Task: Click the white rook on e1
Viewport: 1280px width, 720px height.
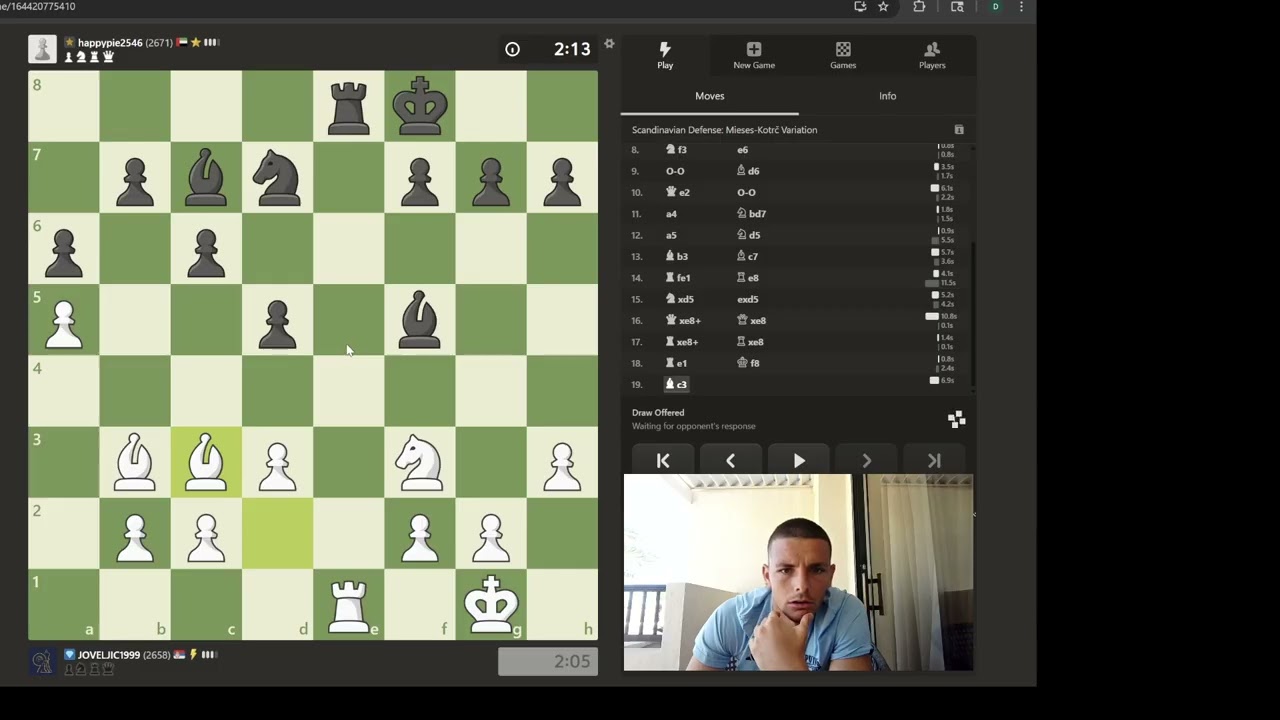Action: 349,605
